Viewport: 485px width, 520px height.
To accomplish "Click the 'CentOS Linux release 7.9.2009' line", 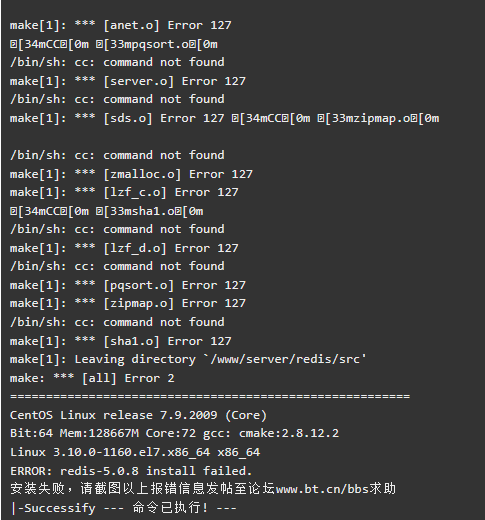I will (138, 415).
